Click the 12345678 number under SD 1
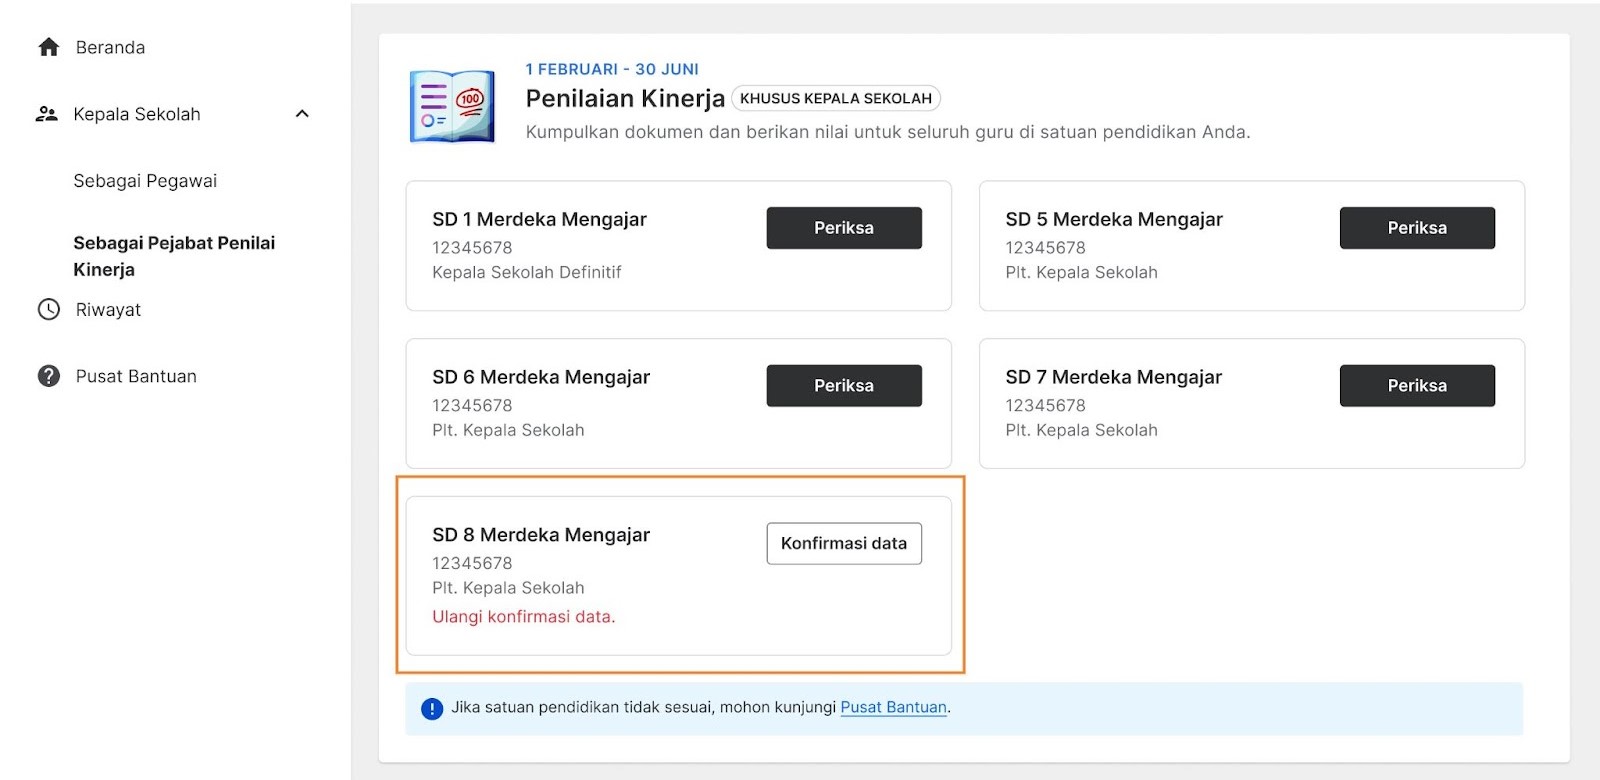The image size is (1600, 780). click(472, 247)
